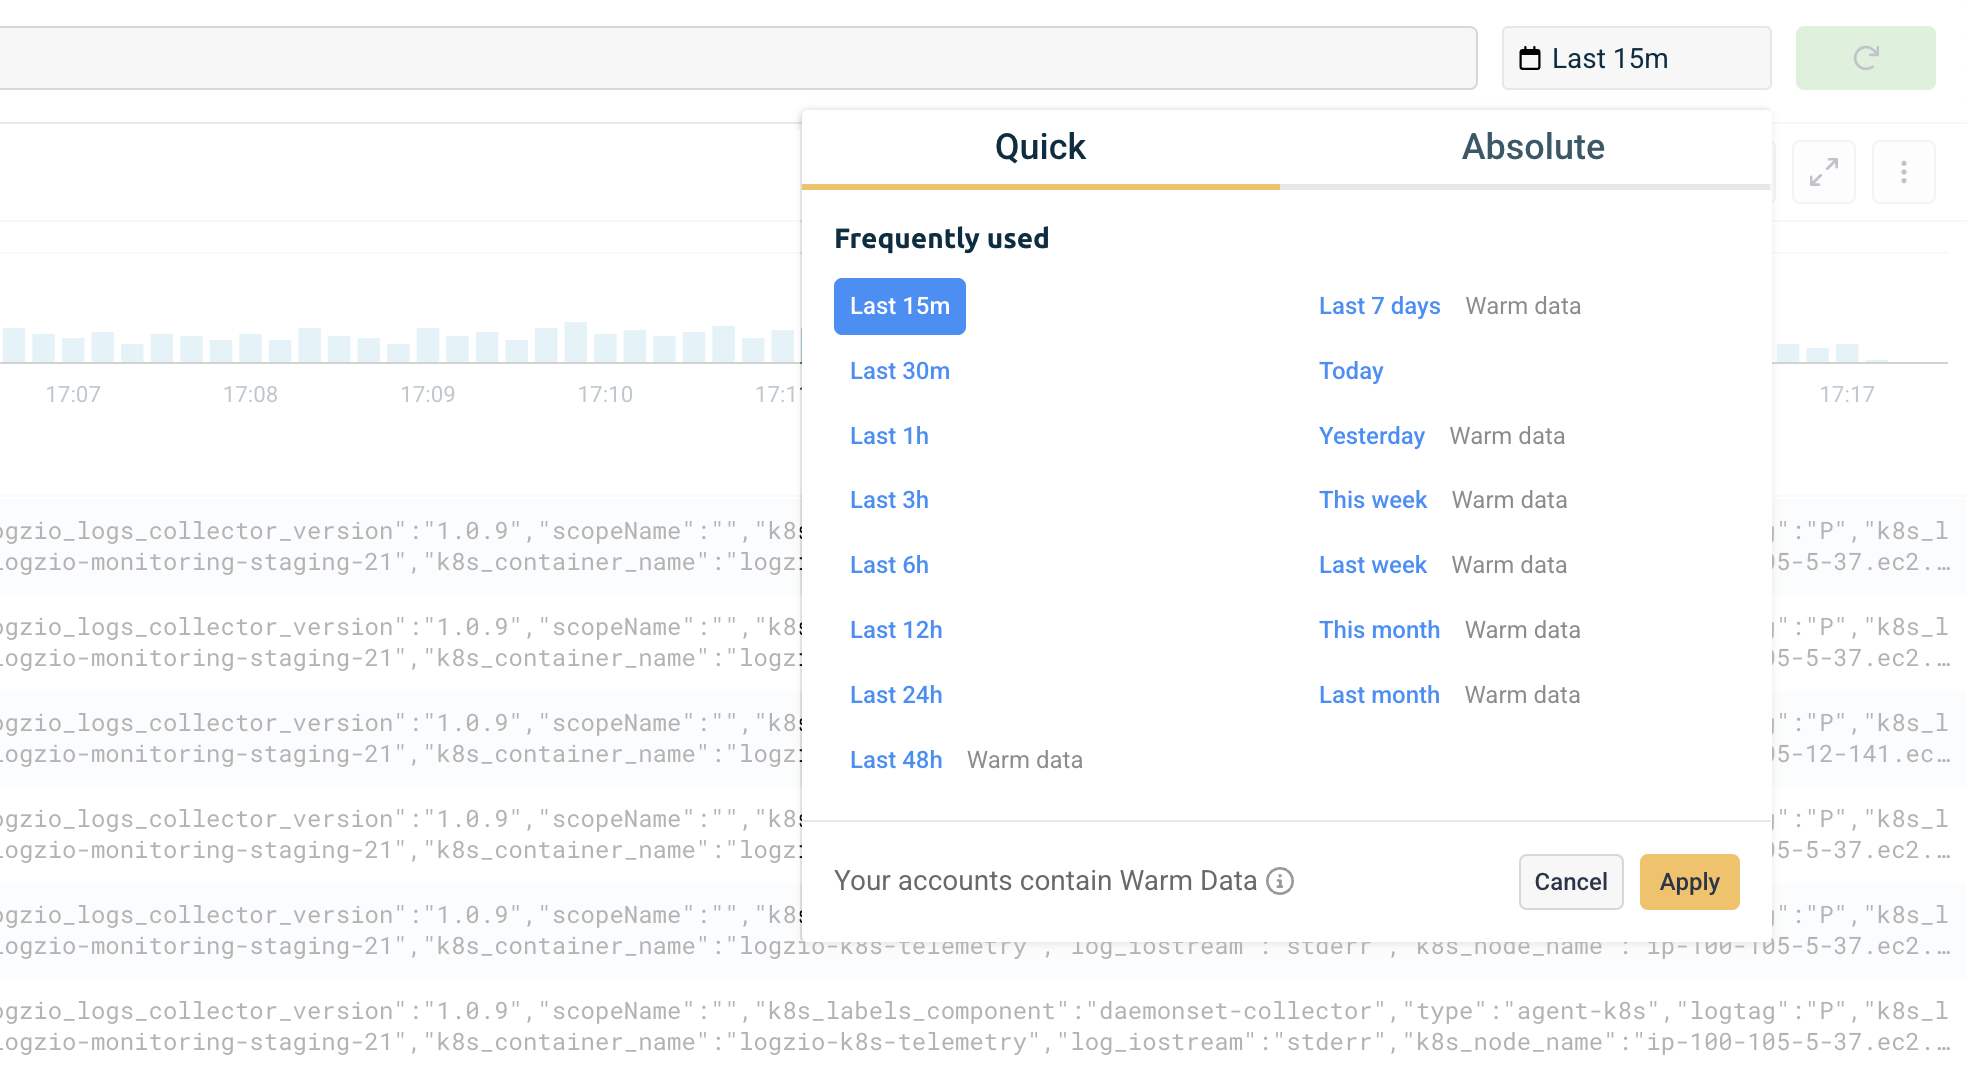Choose the Last week range
Viewport: 1968px width, 1070px height.
(1372, 565)
